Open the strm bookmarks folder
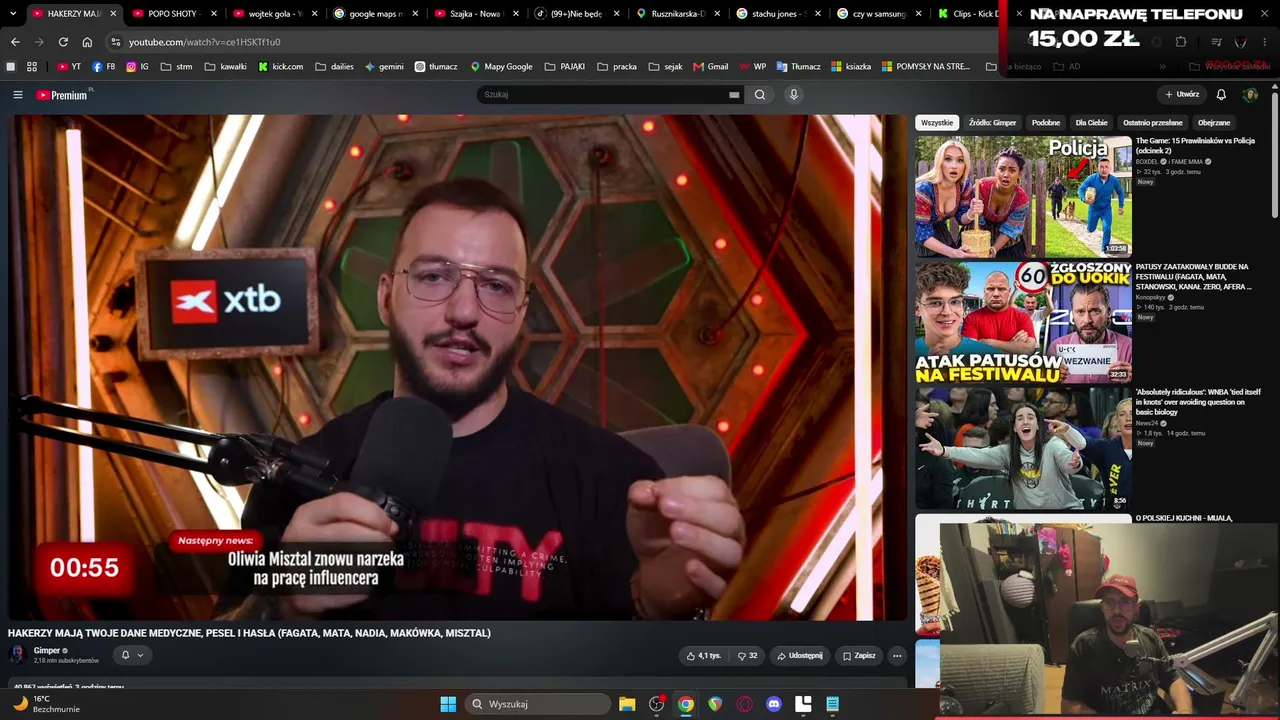1280x720 pixels. point(175,67)
